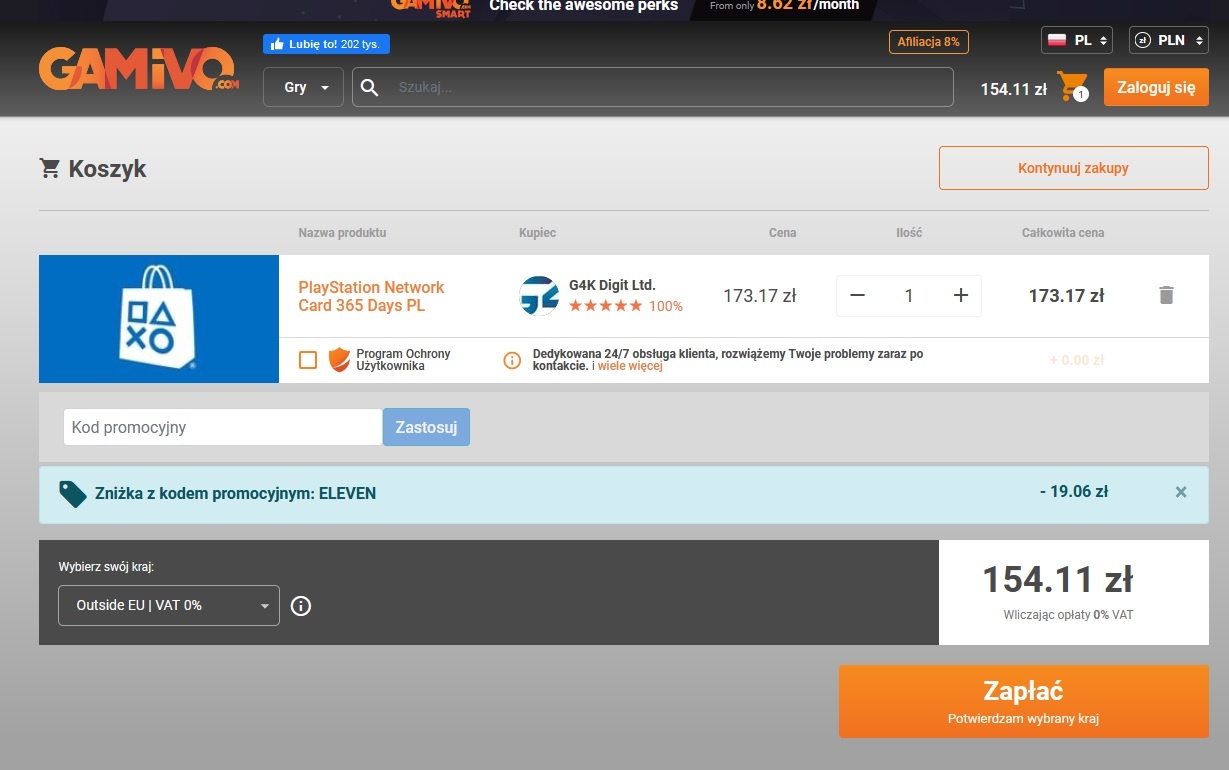
Task: Click the 'Zaloguj się' button
Action: (x=1156, y=87)
